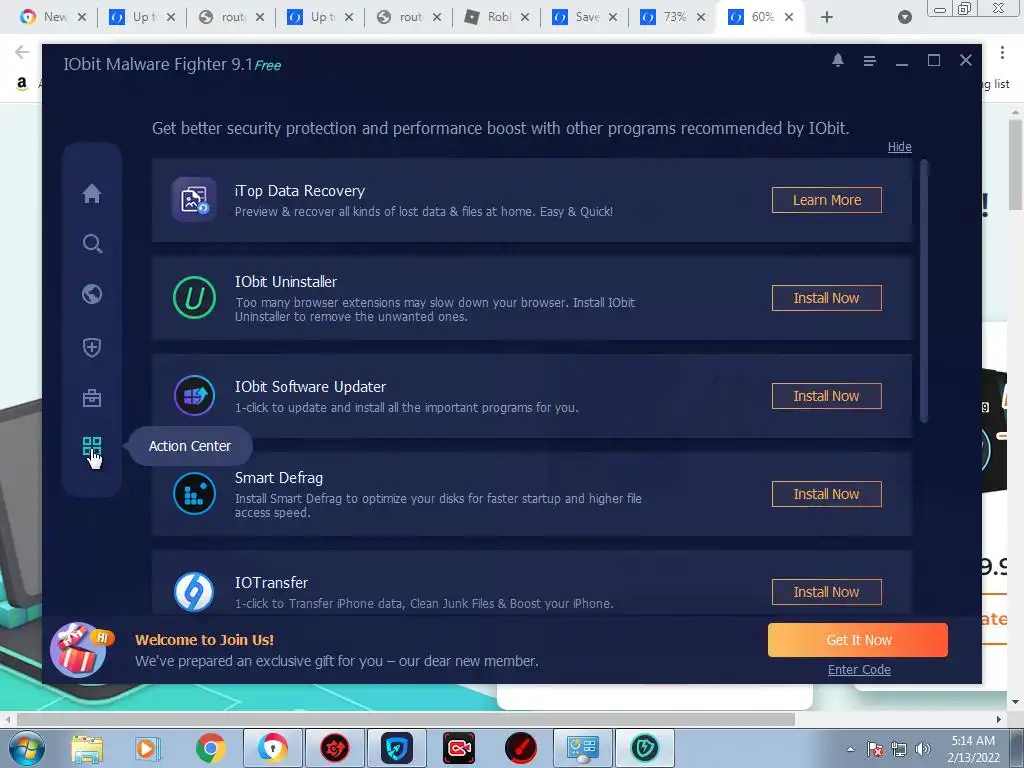Click the Enter Code link
Viewport: 1024px width, 768px height.
pos(859,669)
